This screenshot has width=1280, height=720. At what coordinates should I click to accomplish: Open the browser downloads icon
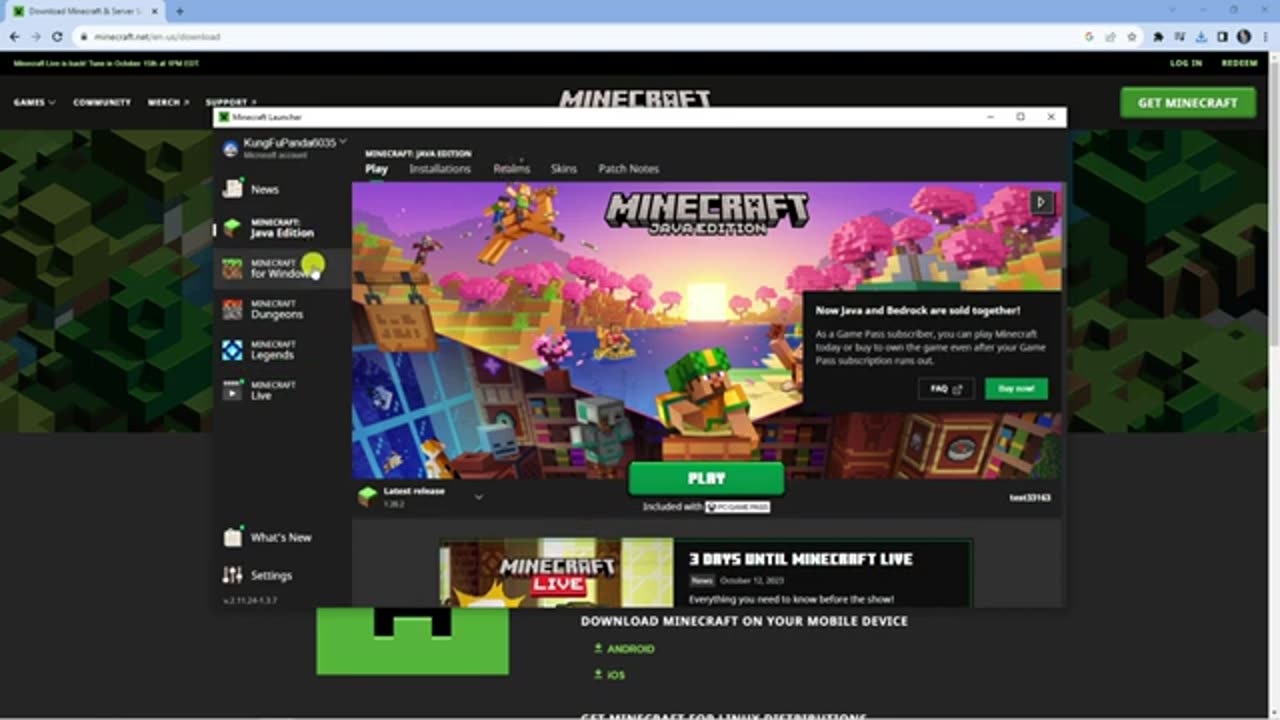1201,37
